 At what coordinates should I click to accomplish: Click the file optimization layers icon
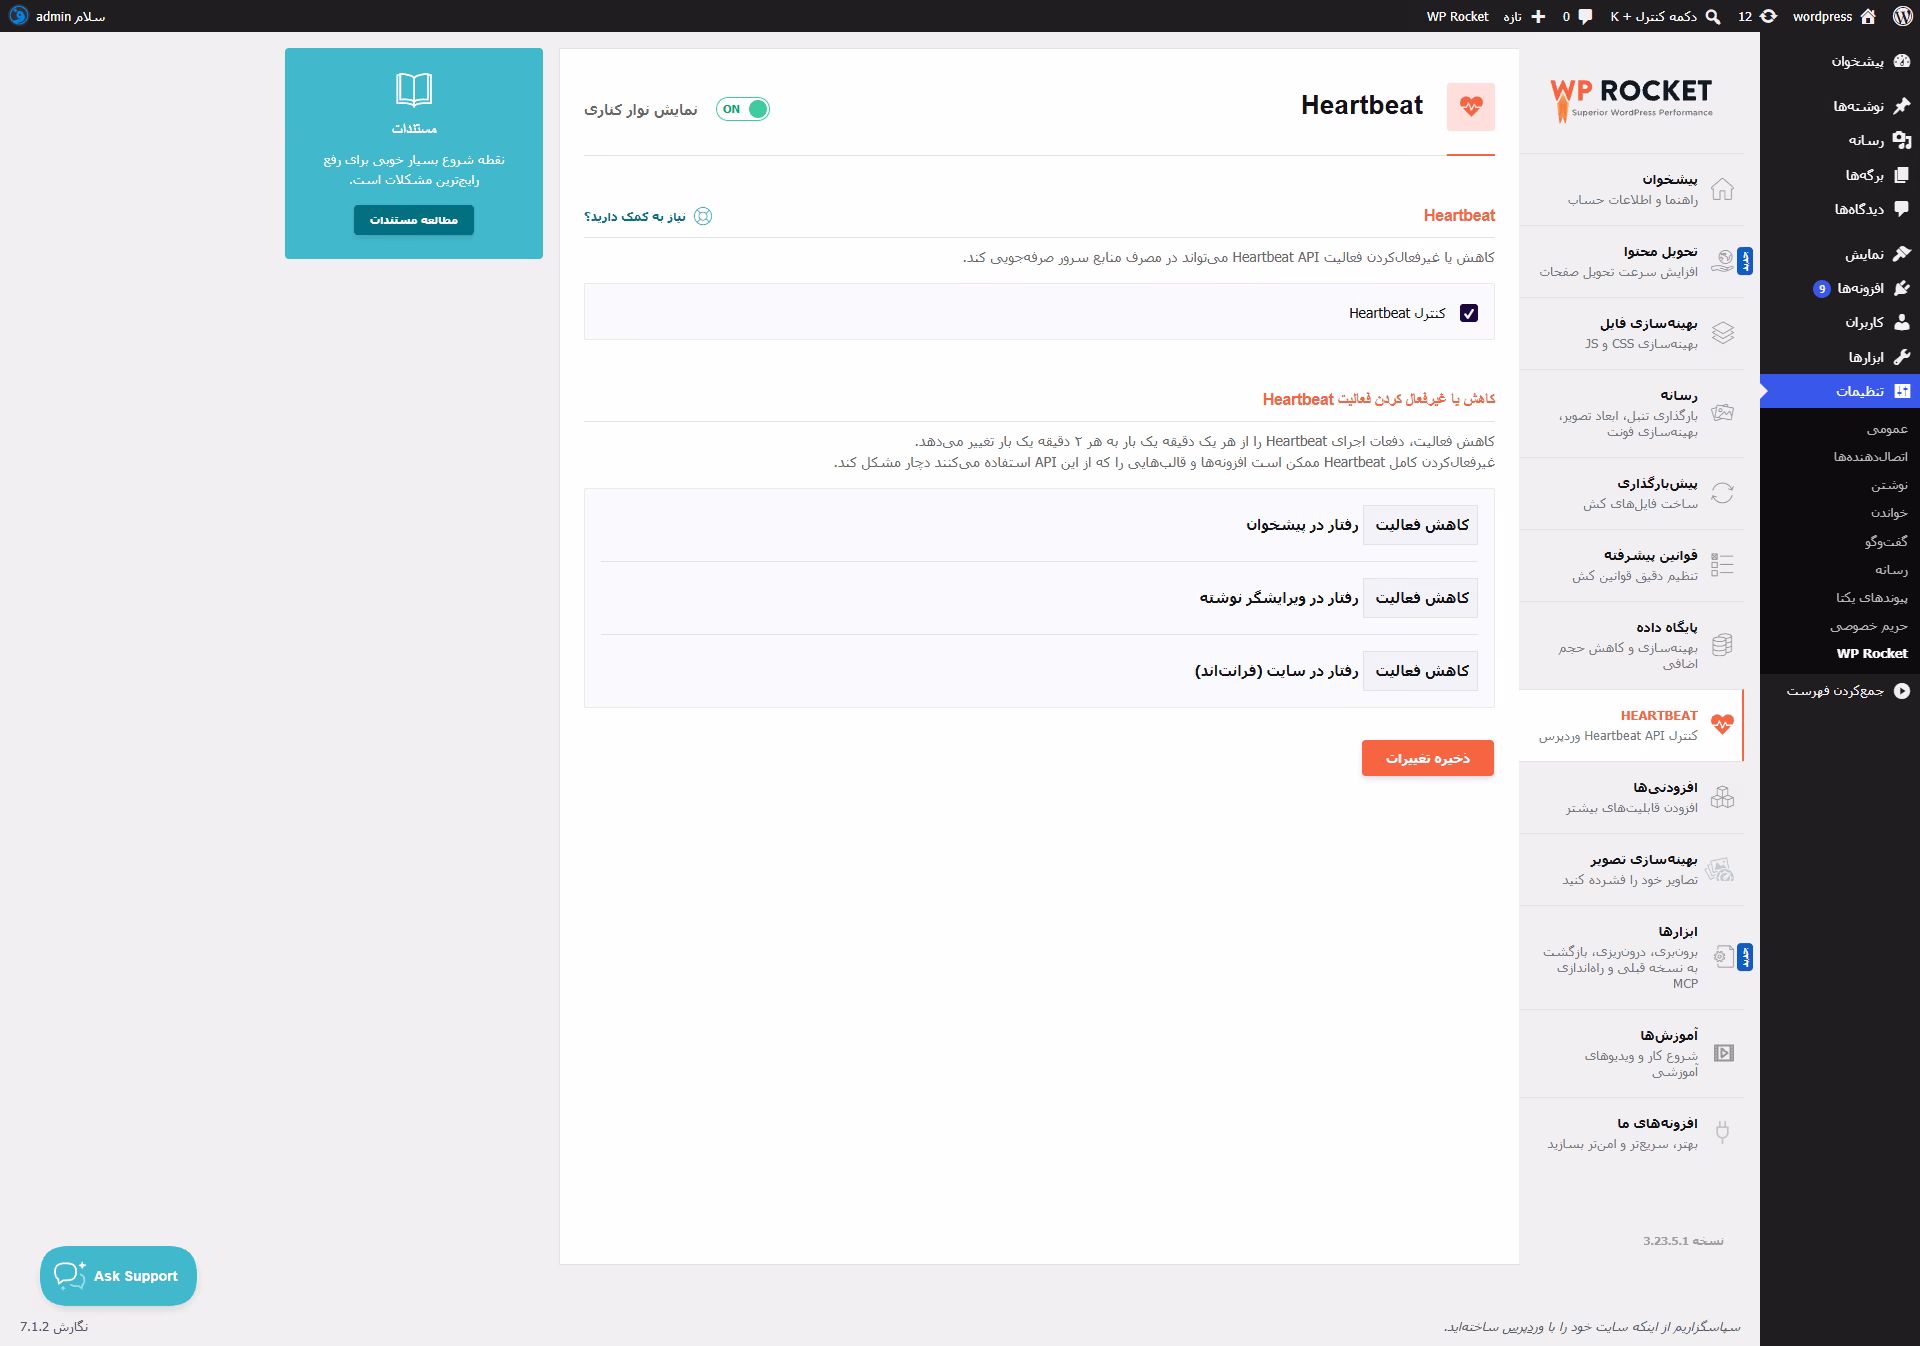coord(1722,333)
